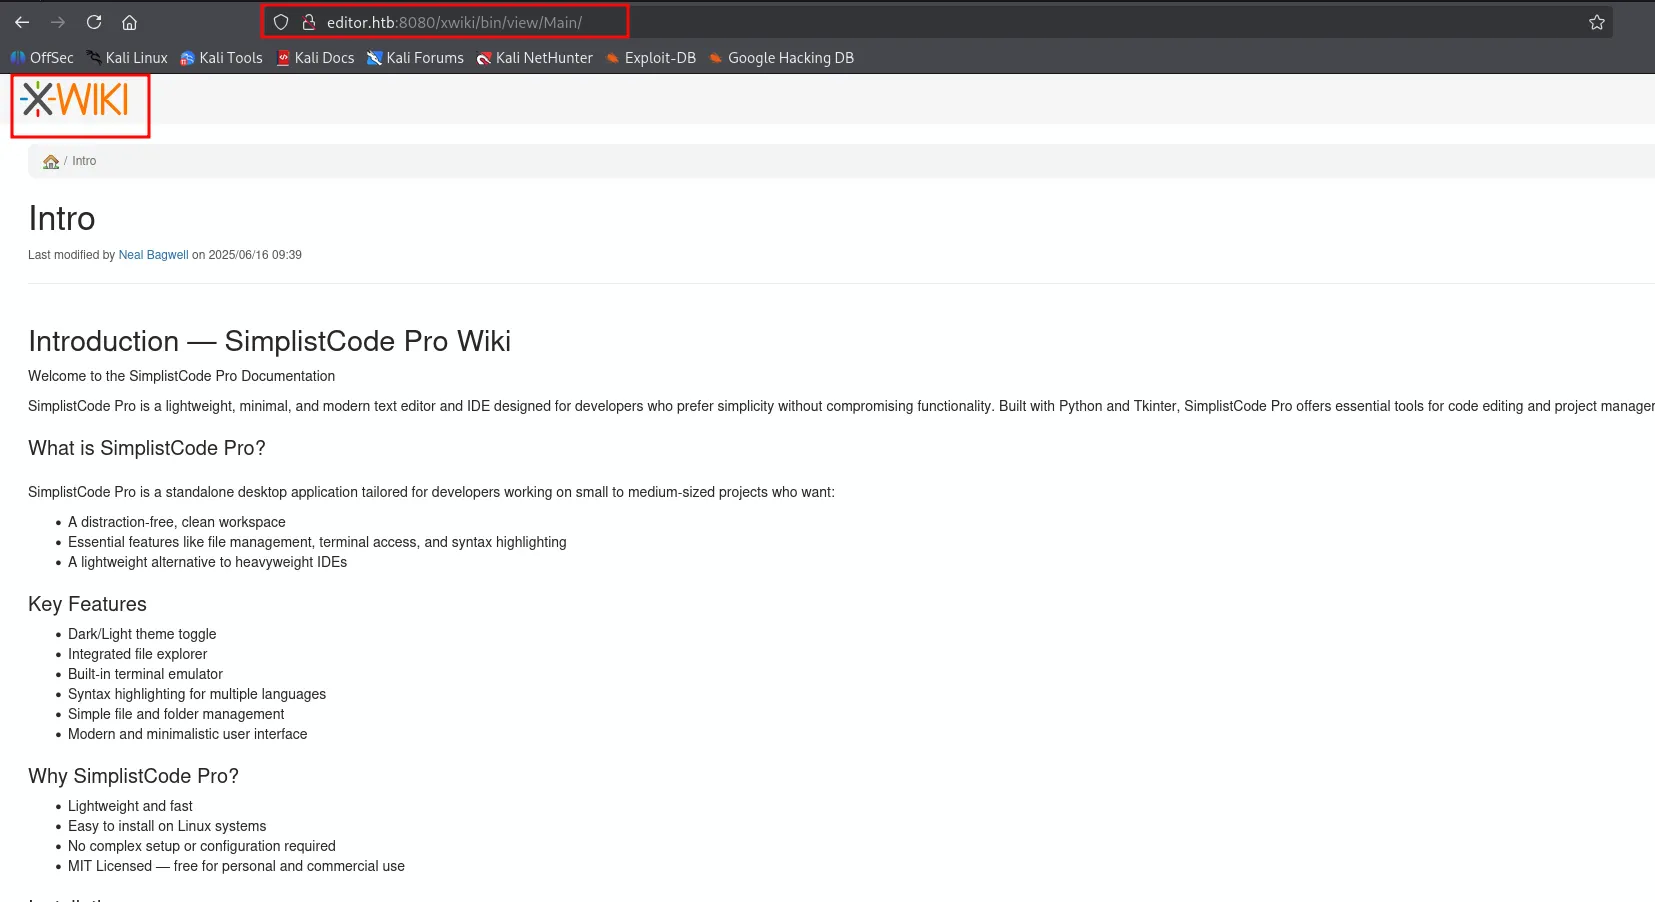This screenshot has height=902, width=1655.
Task: Select the Intro breadcrumb item
Action: (x=84, y=161)
